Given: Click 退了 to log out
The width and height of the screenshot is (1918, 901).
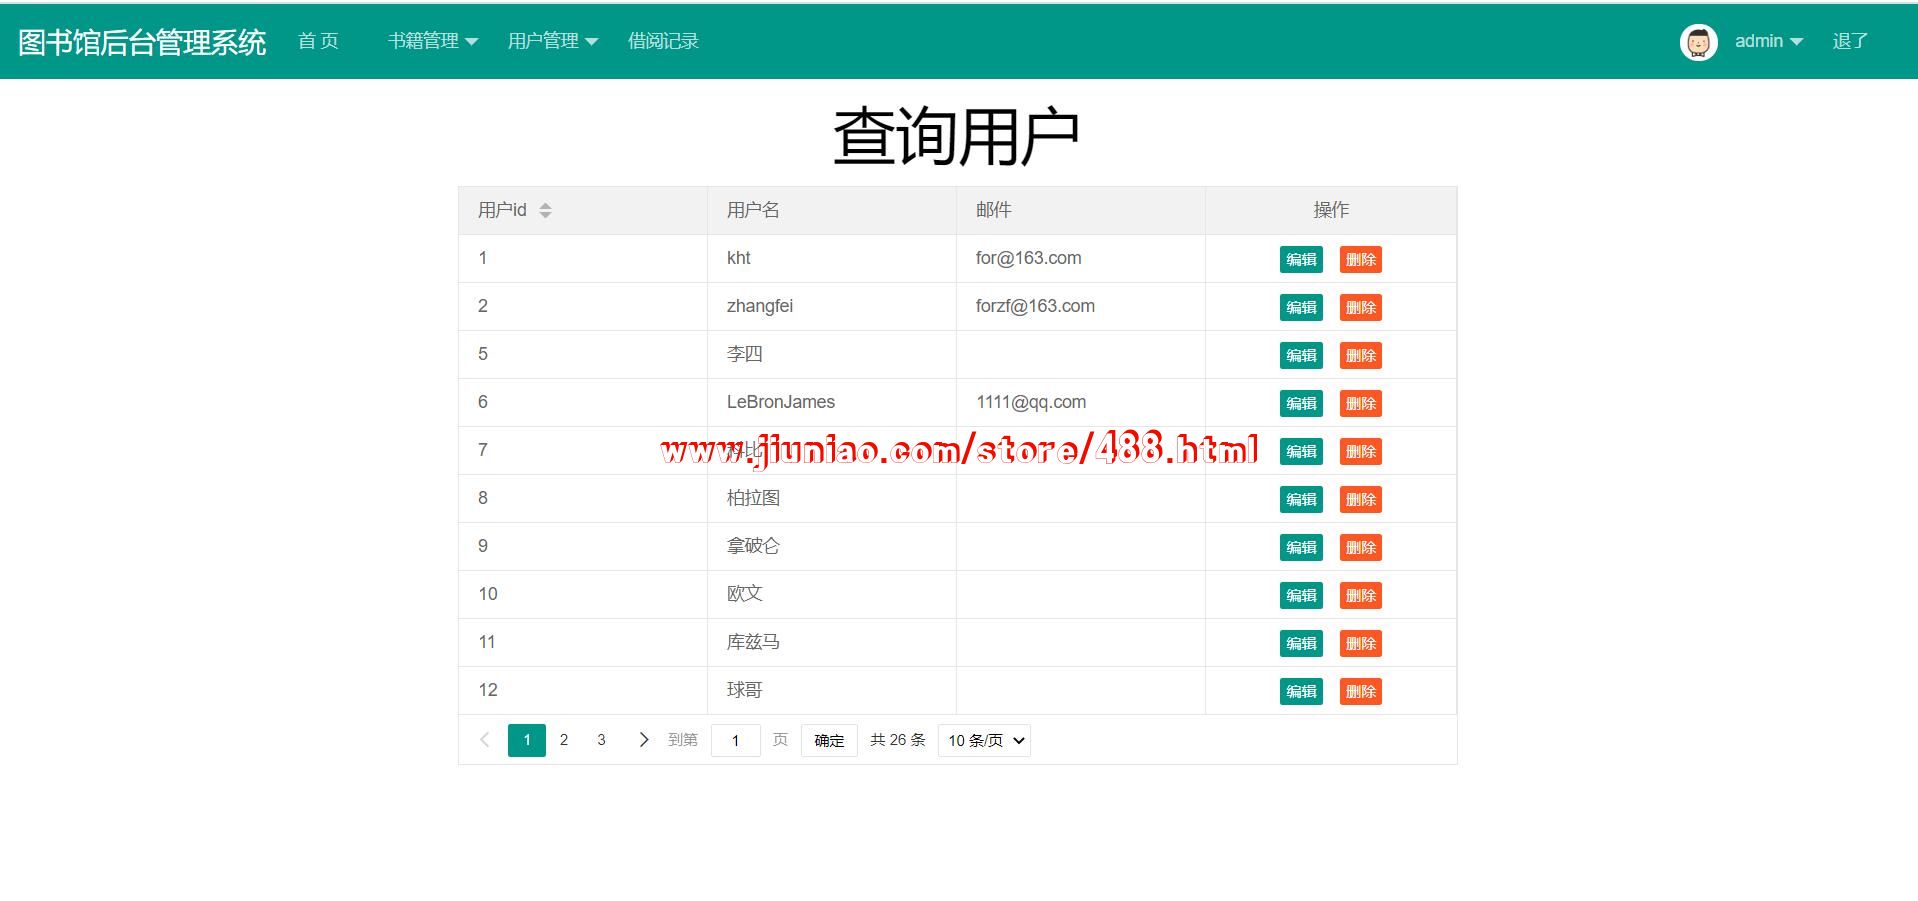Looking at the screenshot, I should (x=1849, y=41).
